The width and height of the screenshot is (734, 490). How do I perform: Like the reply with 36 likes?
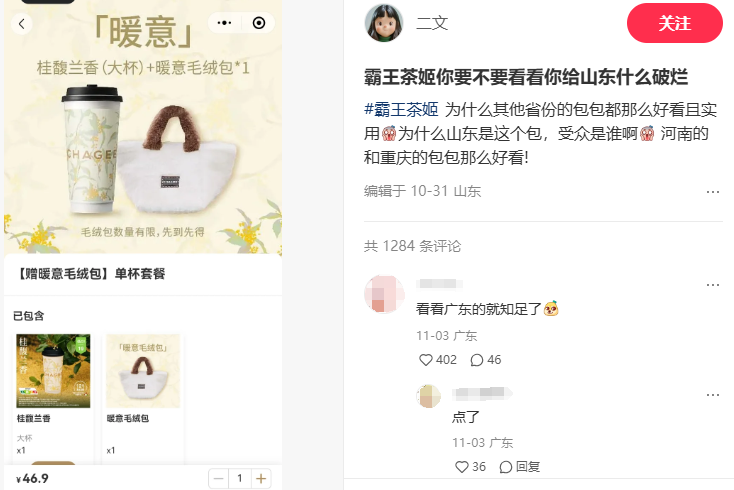[x=462, y=467]
